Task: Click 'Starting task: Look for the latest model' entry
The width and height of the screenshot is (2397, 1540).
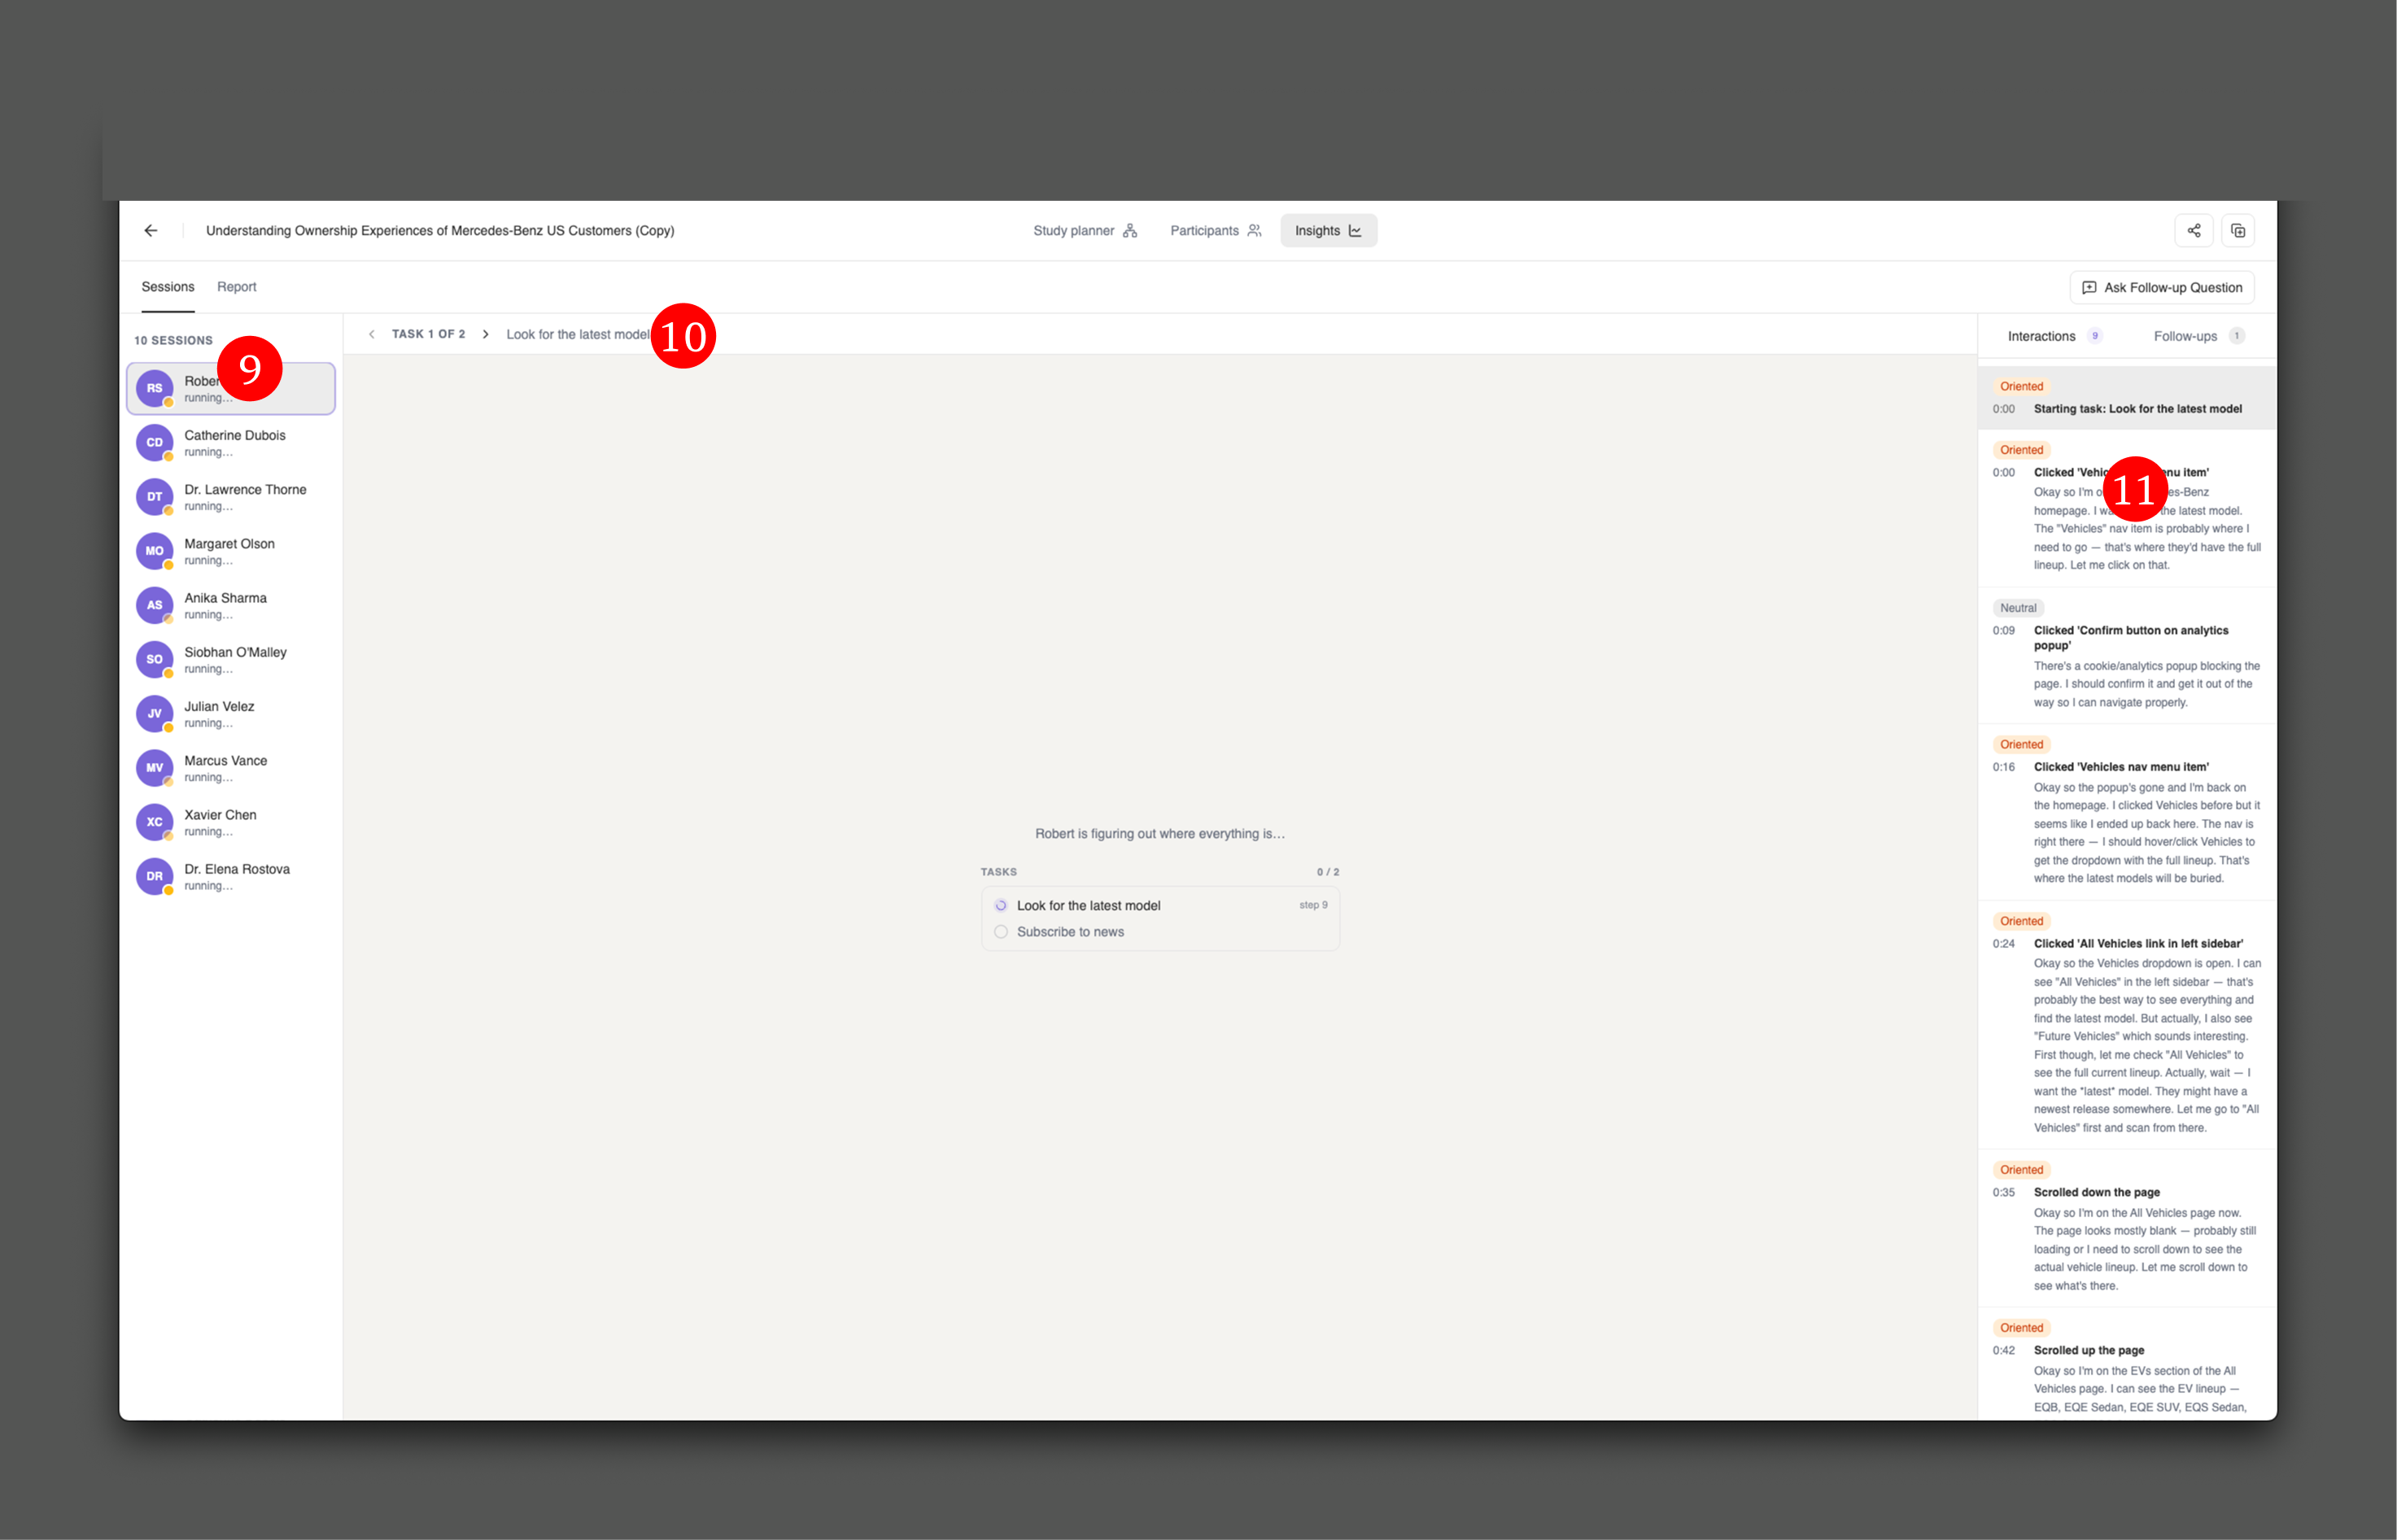Action: (2127, 398)
